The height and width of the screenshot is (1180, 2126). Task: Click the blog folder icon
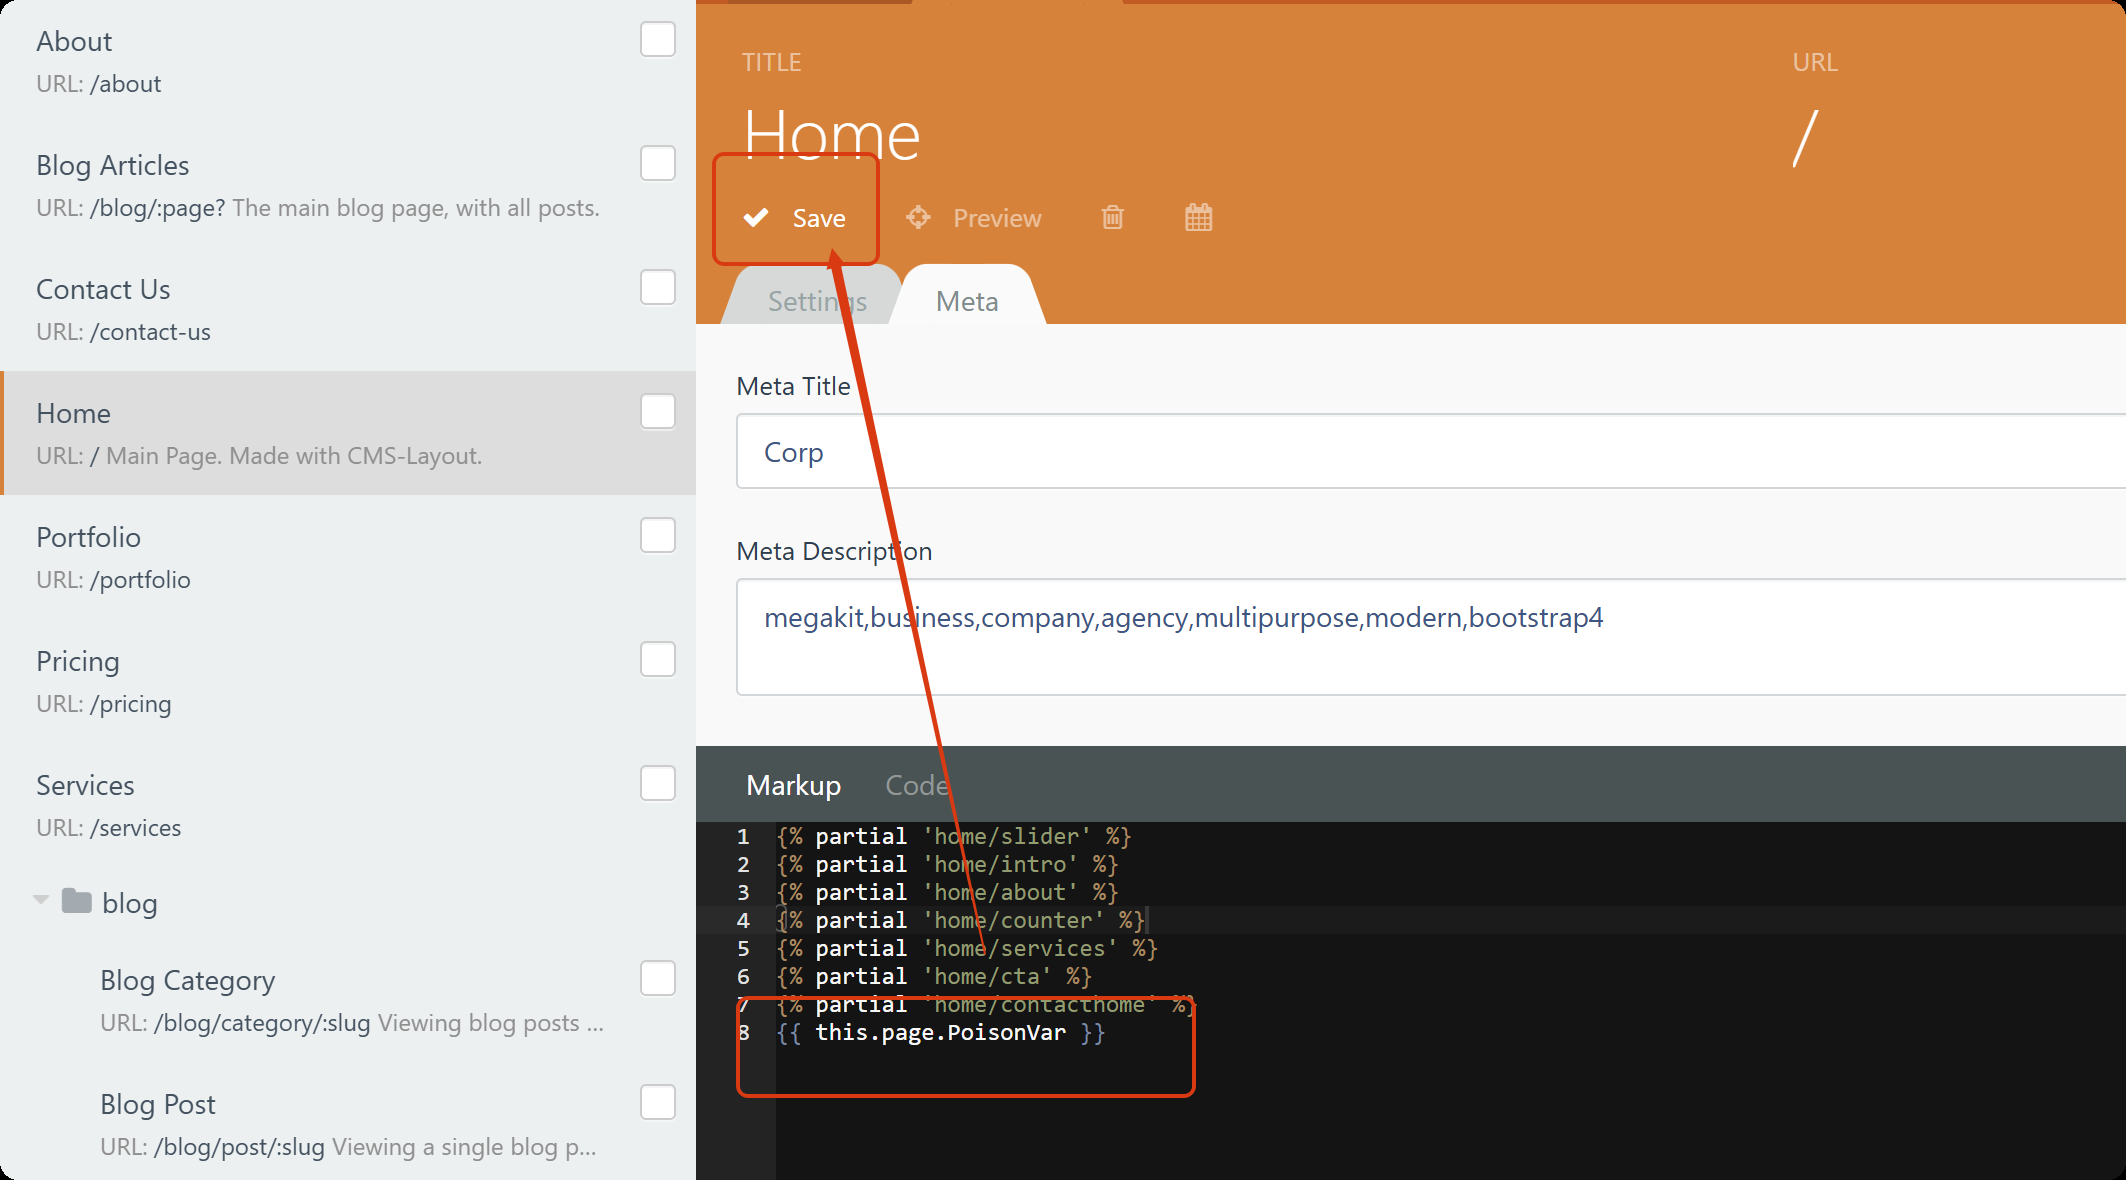77,901
